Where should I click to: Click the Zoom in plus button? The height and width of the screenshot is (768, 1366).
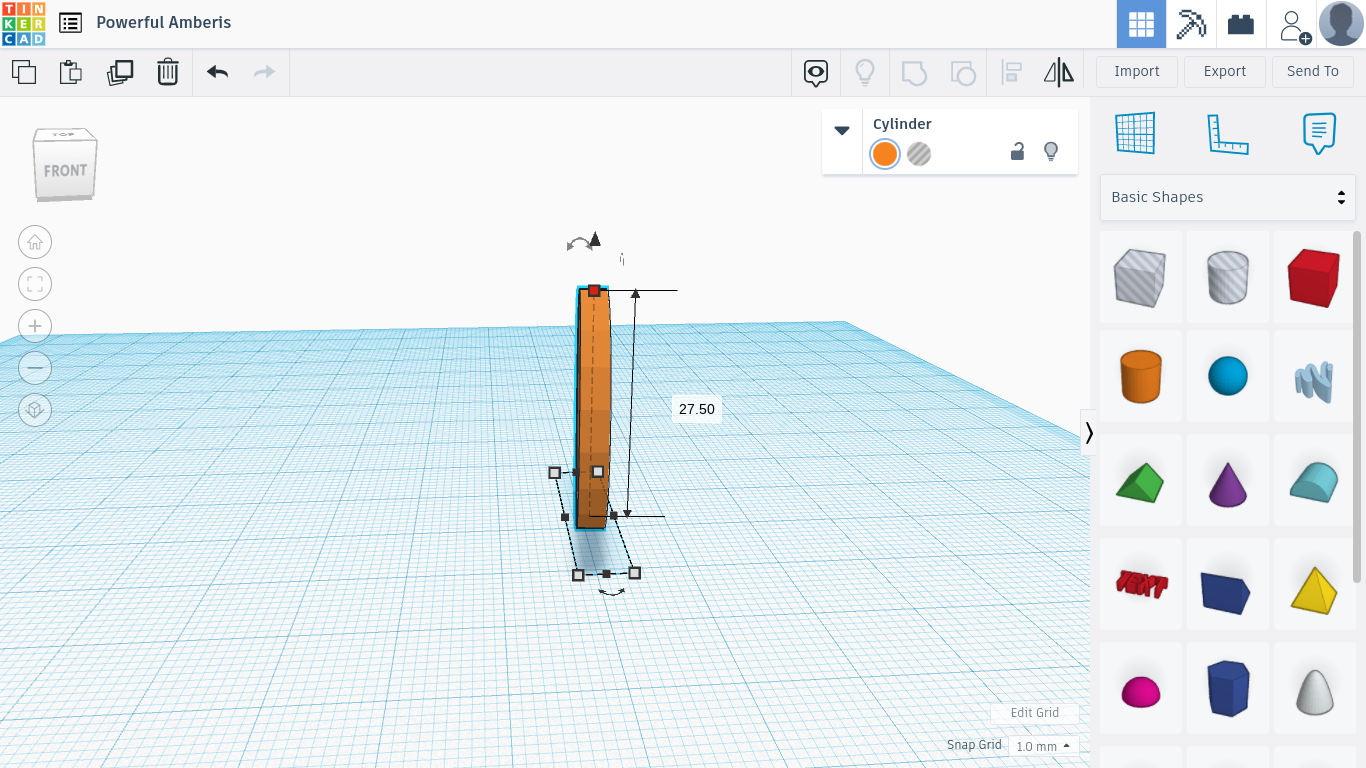click(x=35, y=326)
